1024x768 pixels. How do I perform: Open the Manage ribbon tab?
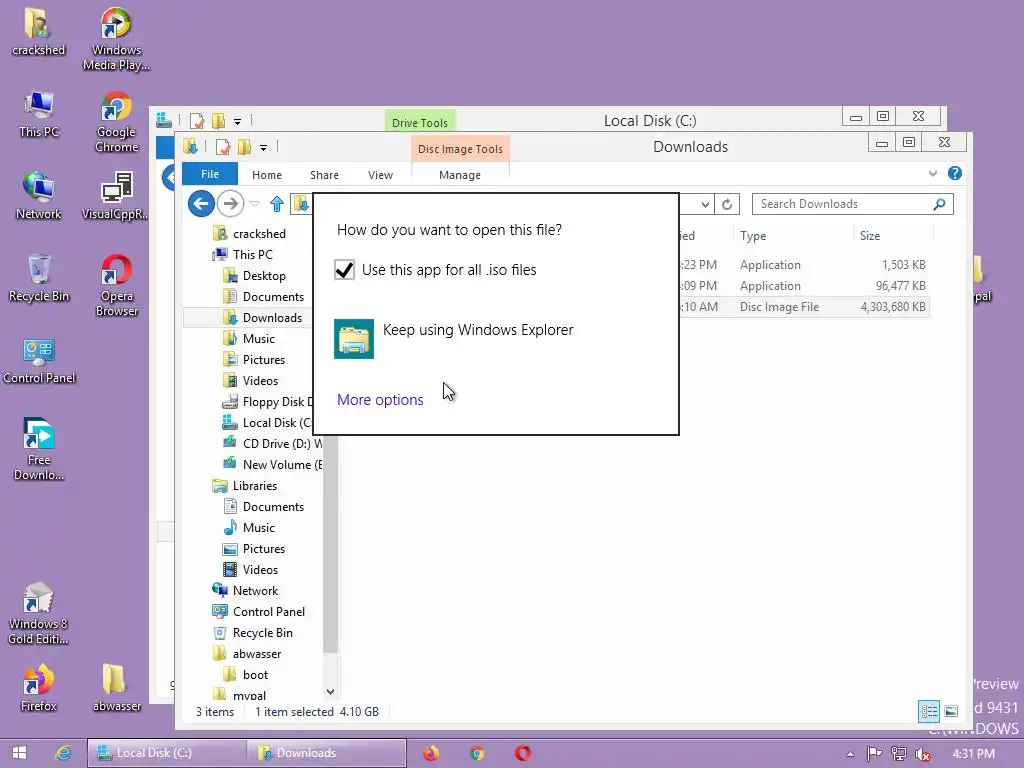[460, 175]
